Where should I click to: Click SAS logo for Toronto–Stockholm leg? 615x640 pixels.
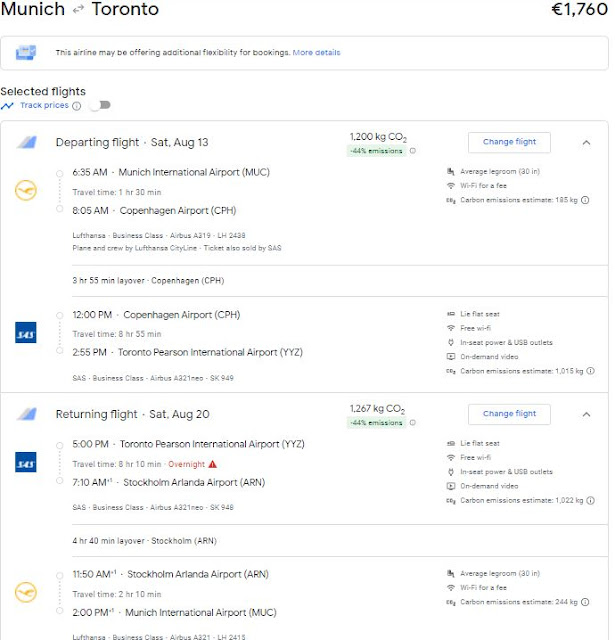click(x=26, y=462)
